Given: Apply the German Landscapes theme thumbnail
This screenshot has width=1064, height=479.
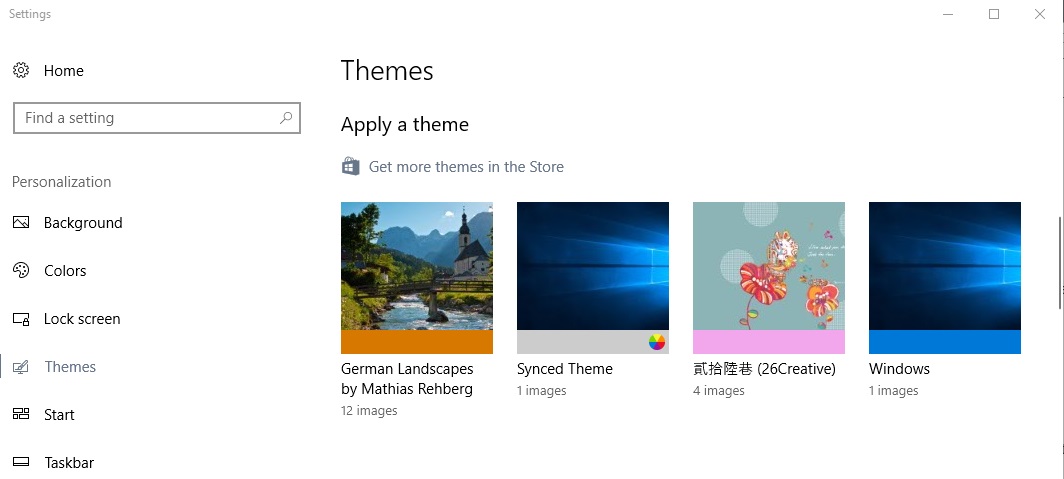Looking at the screenshot, I should pos(417,266).
